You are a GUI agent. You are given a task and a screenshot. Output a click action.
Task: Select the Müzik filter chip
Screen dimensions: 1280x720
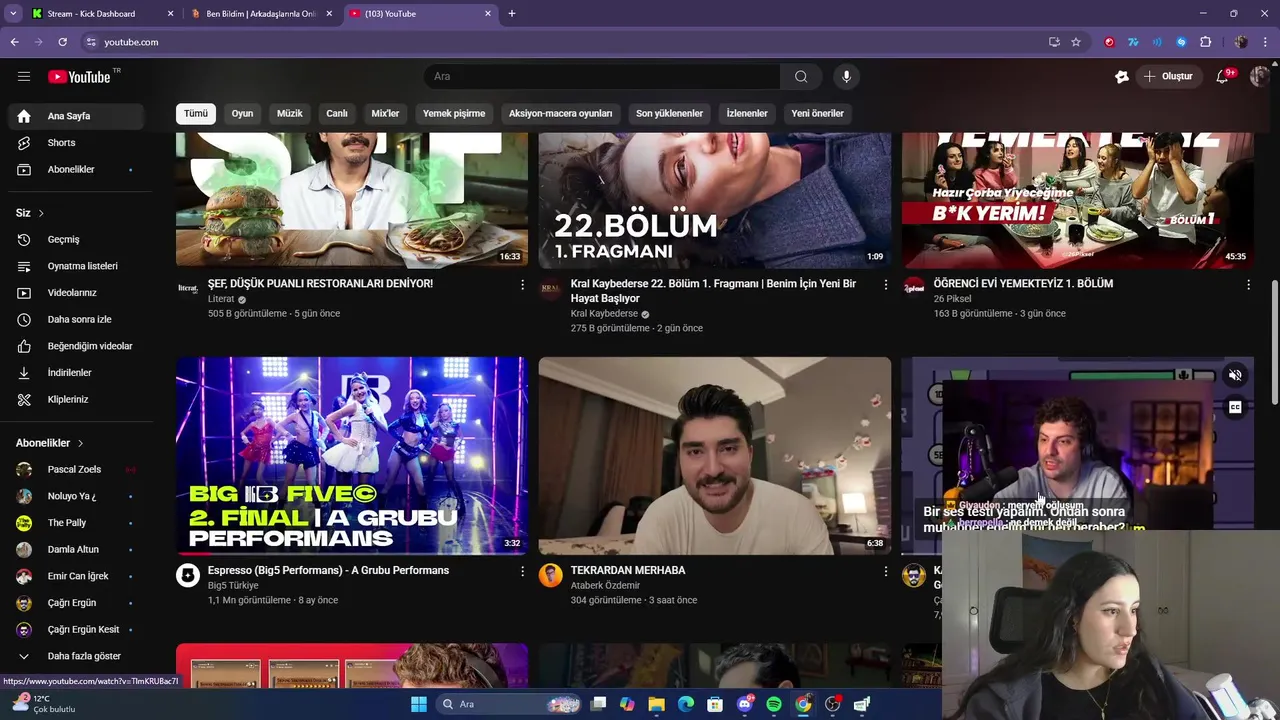click(290, 113)
